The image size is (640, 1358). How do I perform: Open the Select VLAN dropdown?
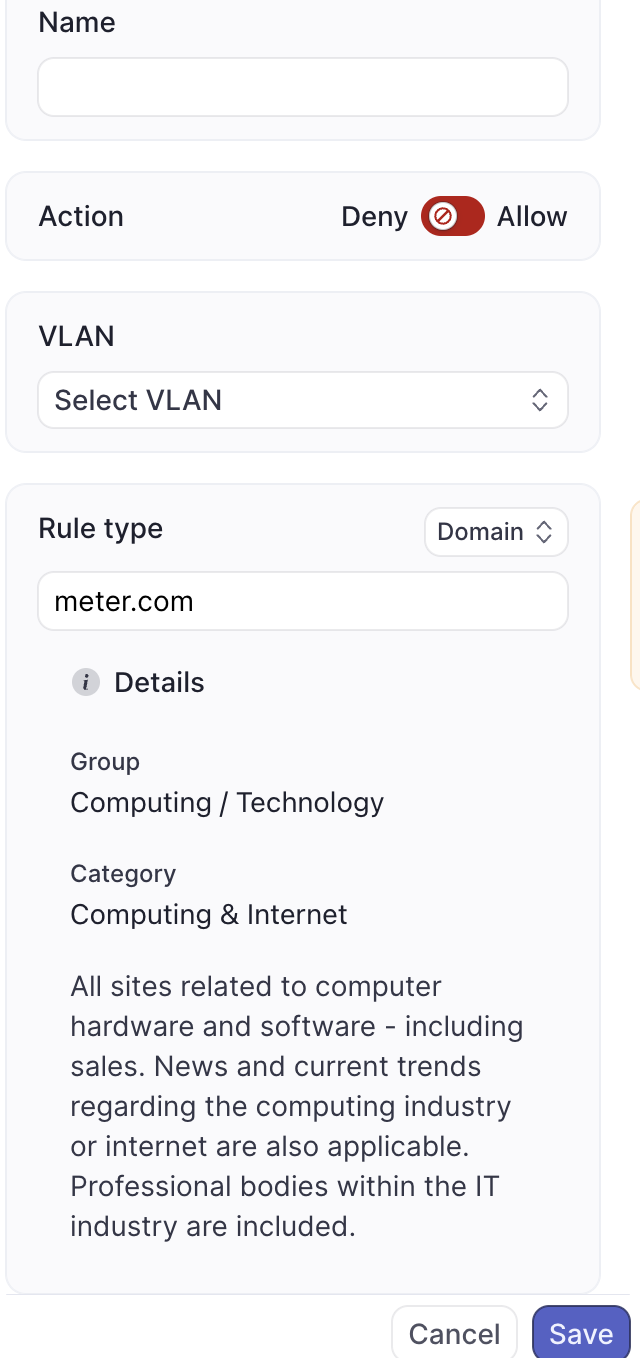[302, 400]
